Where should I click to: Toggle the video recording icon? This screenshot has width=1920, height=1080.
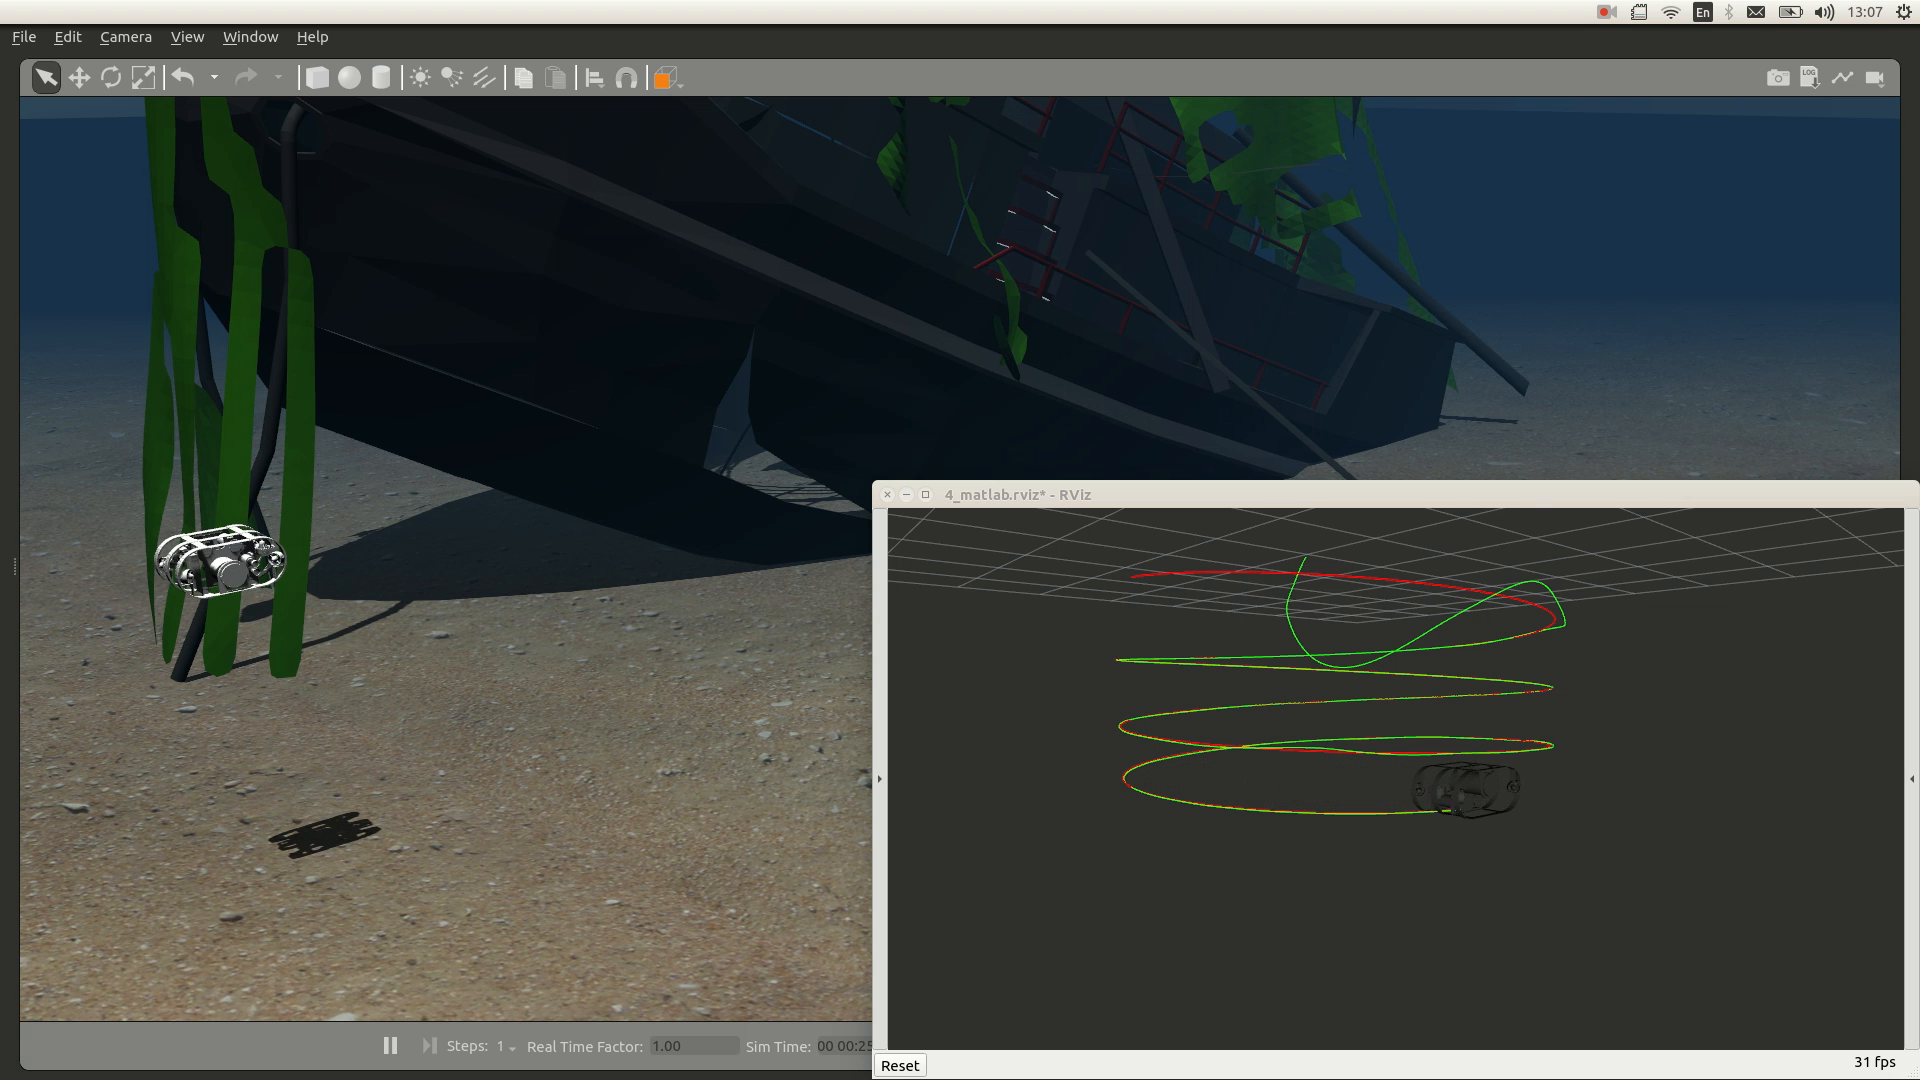pos(1875,78)
